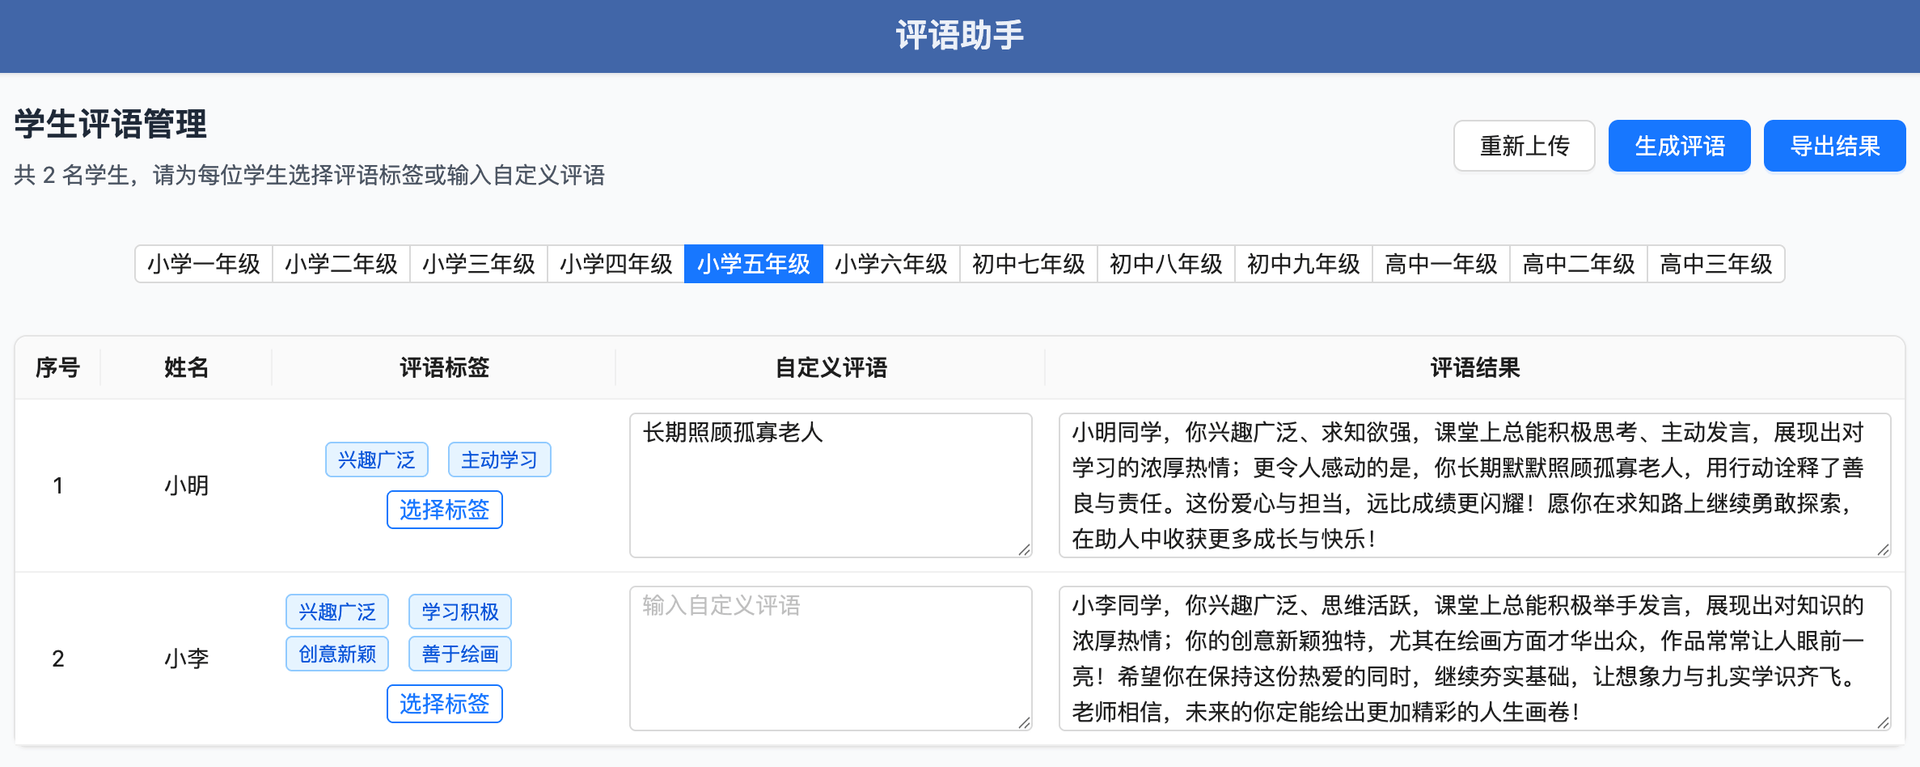Switch to the 初中九年级 grade tab
The height and width of the screenshot is (767, 1920).
pyautogui.click(x=1302, y=264)
